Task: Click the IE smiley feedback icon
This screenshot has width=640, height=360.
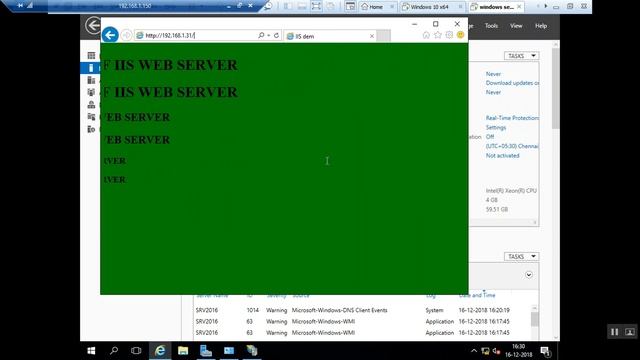Action: pos(460,35)
